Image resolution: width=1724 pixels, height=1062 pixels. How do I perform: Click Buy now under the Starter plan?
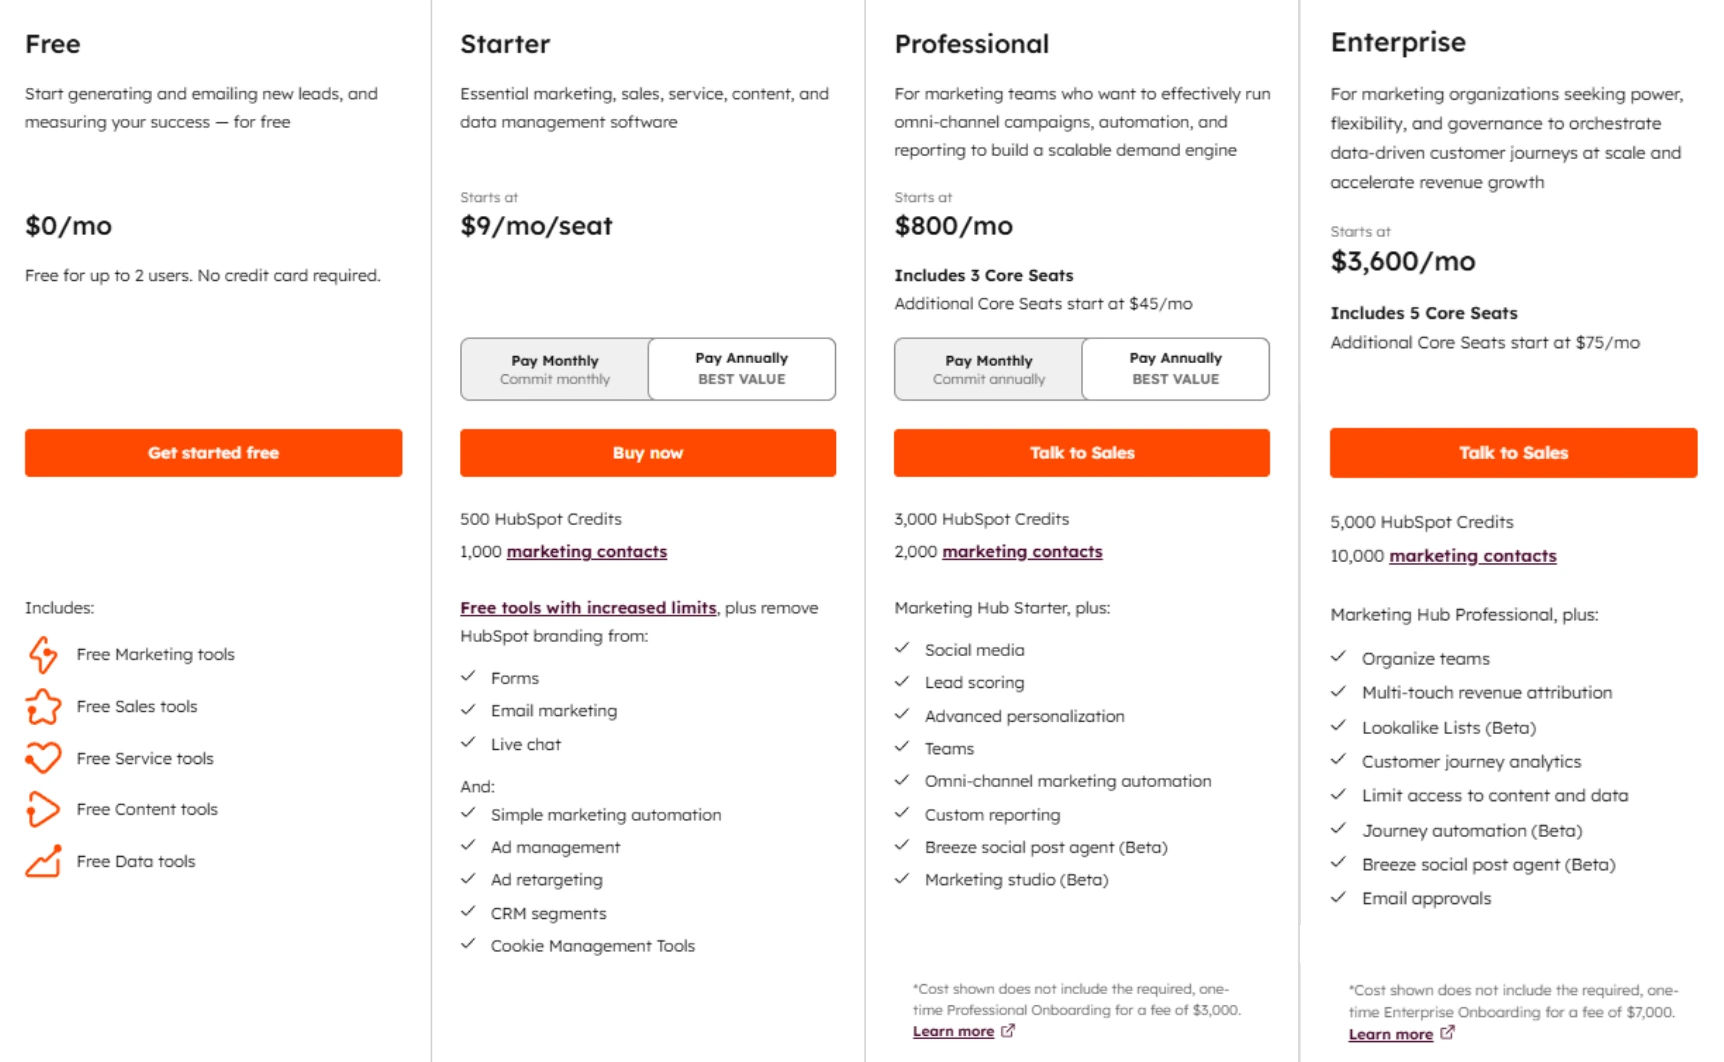click(647, 452)
